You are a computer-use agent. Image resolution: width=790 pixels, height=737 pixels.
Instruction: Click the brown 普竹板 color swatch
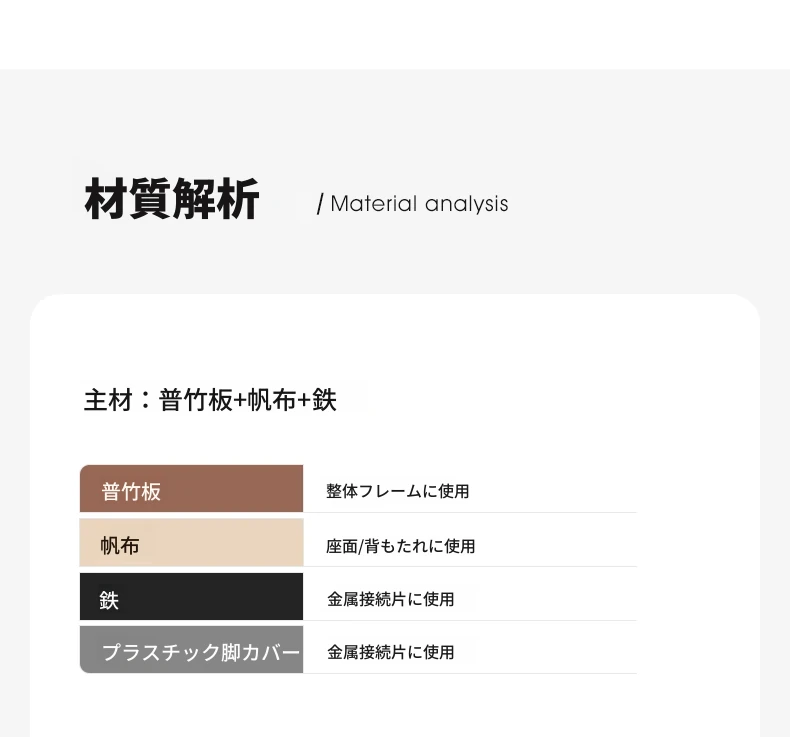click(191, 489)
